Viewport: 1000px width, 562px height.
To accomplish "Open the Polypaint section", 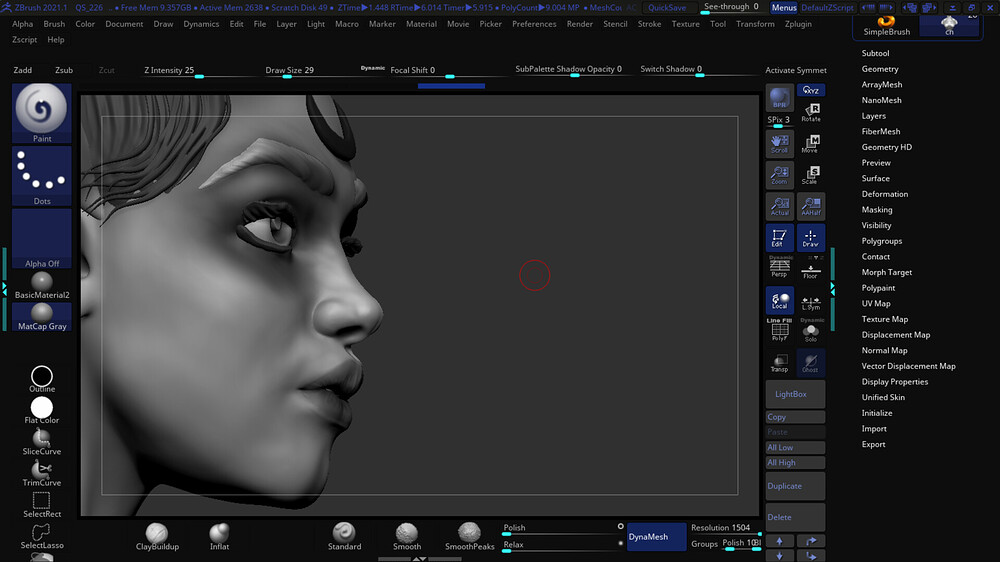I will [879, 288].
